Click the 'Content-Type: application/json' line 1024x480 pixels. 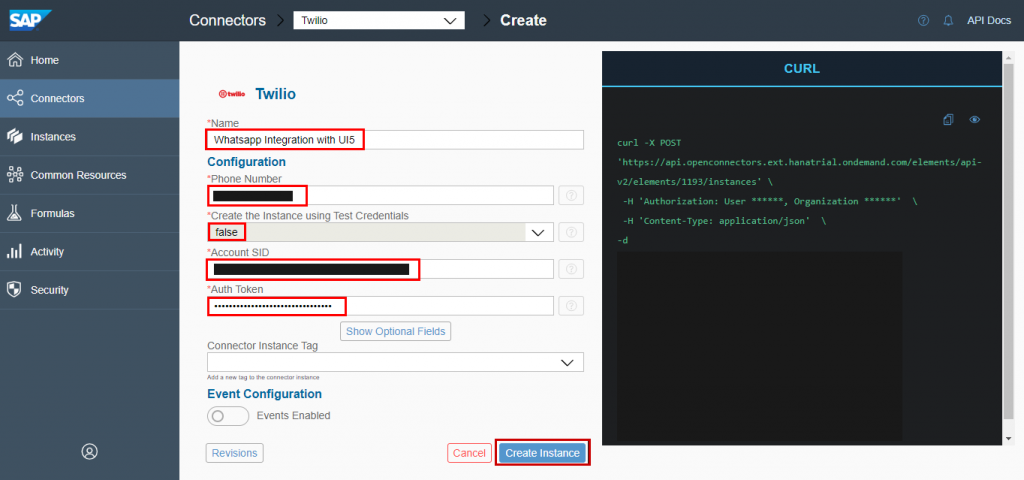tap(724, 221)
